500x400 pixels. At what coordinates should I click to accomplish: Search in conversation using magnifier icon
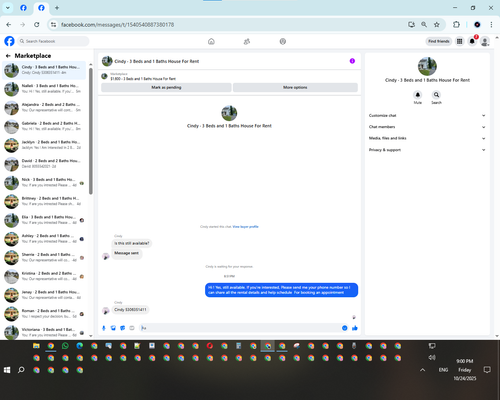click(x=436, y=95)
